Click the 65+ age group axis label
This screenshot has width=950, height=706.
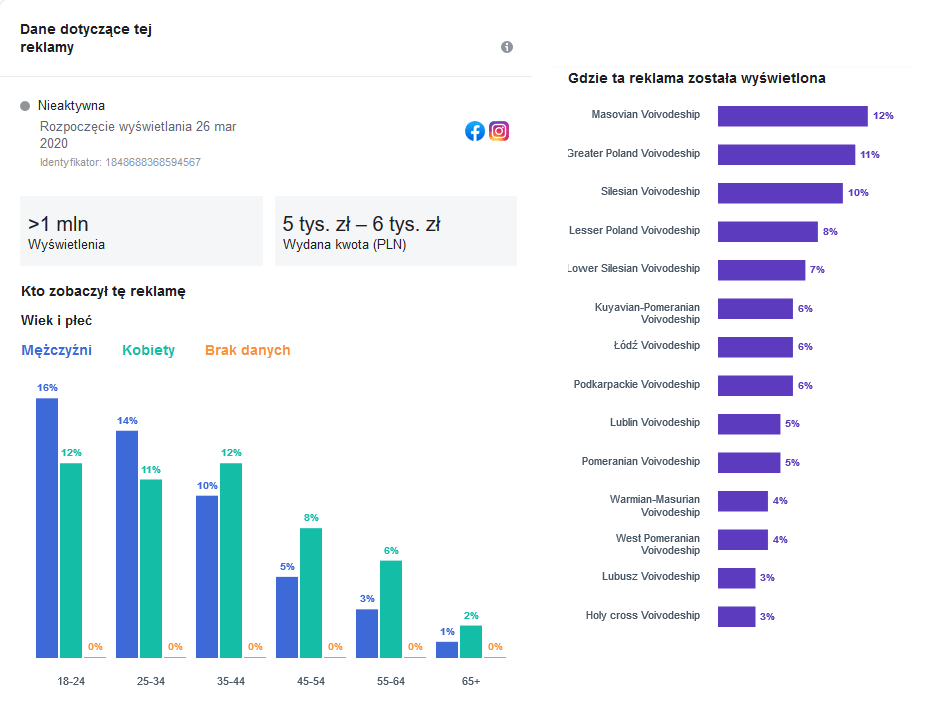click(x=471, y=682)
